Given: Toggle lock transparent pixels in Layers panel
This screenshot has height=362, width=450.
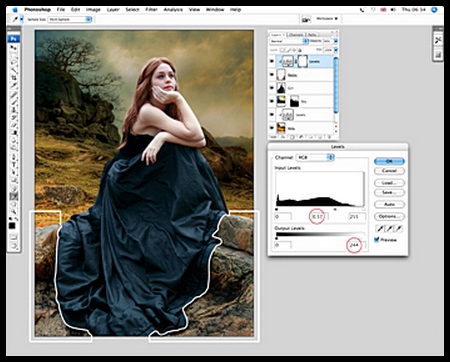Looking at the screenshot, I should point(282,50).
